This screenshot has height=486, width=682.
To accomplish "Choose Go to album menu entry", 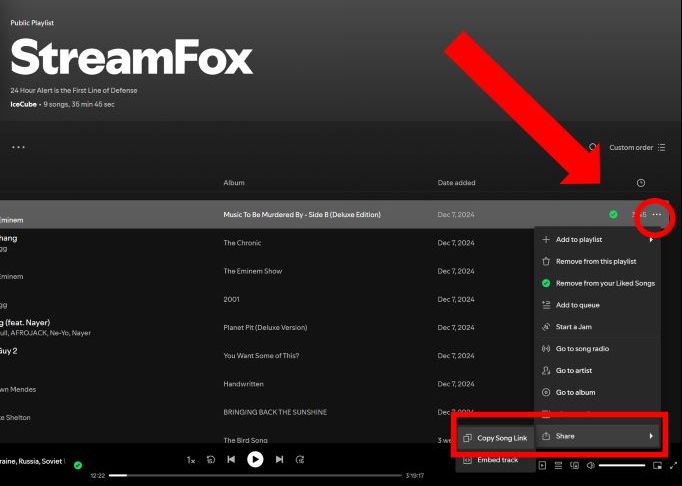I will pos(597,392).
